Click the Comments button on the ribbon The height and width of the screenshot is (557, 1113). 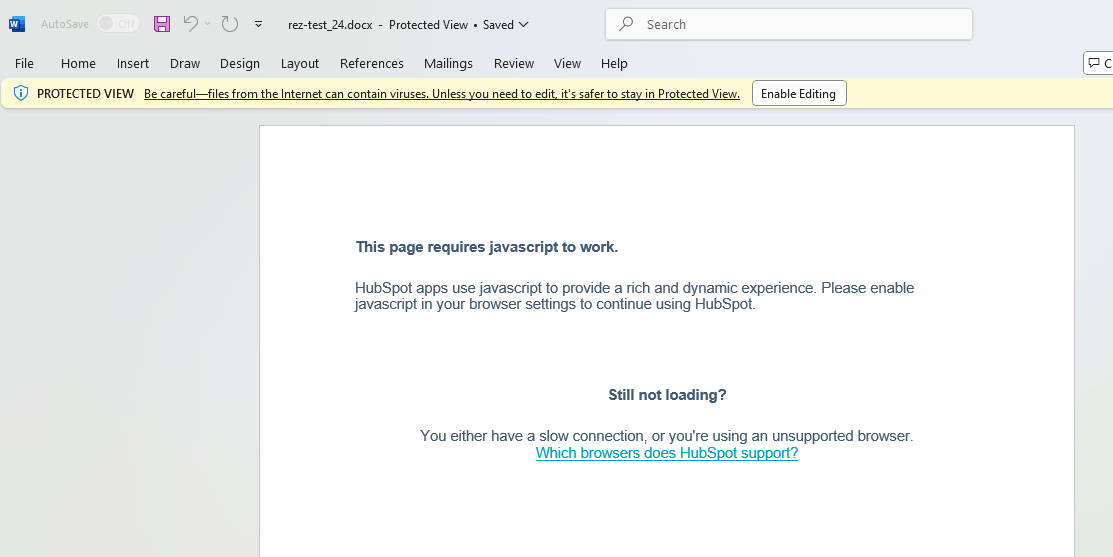1098,63
